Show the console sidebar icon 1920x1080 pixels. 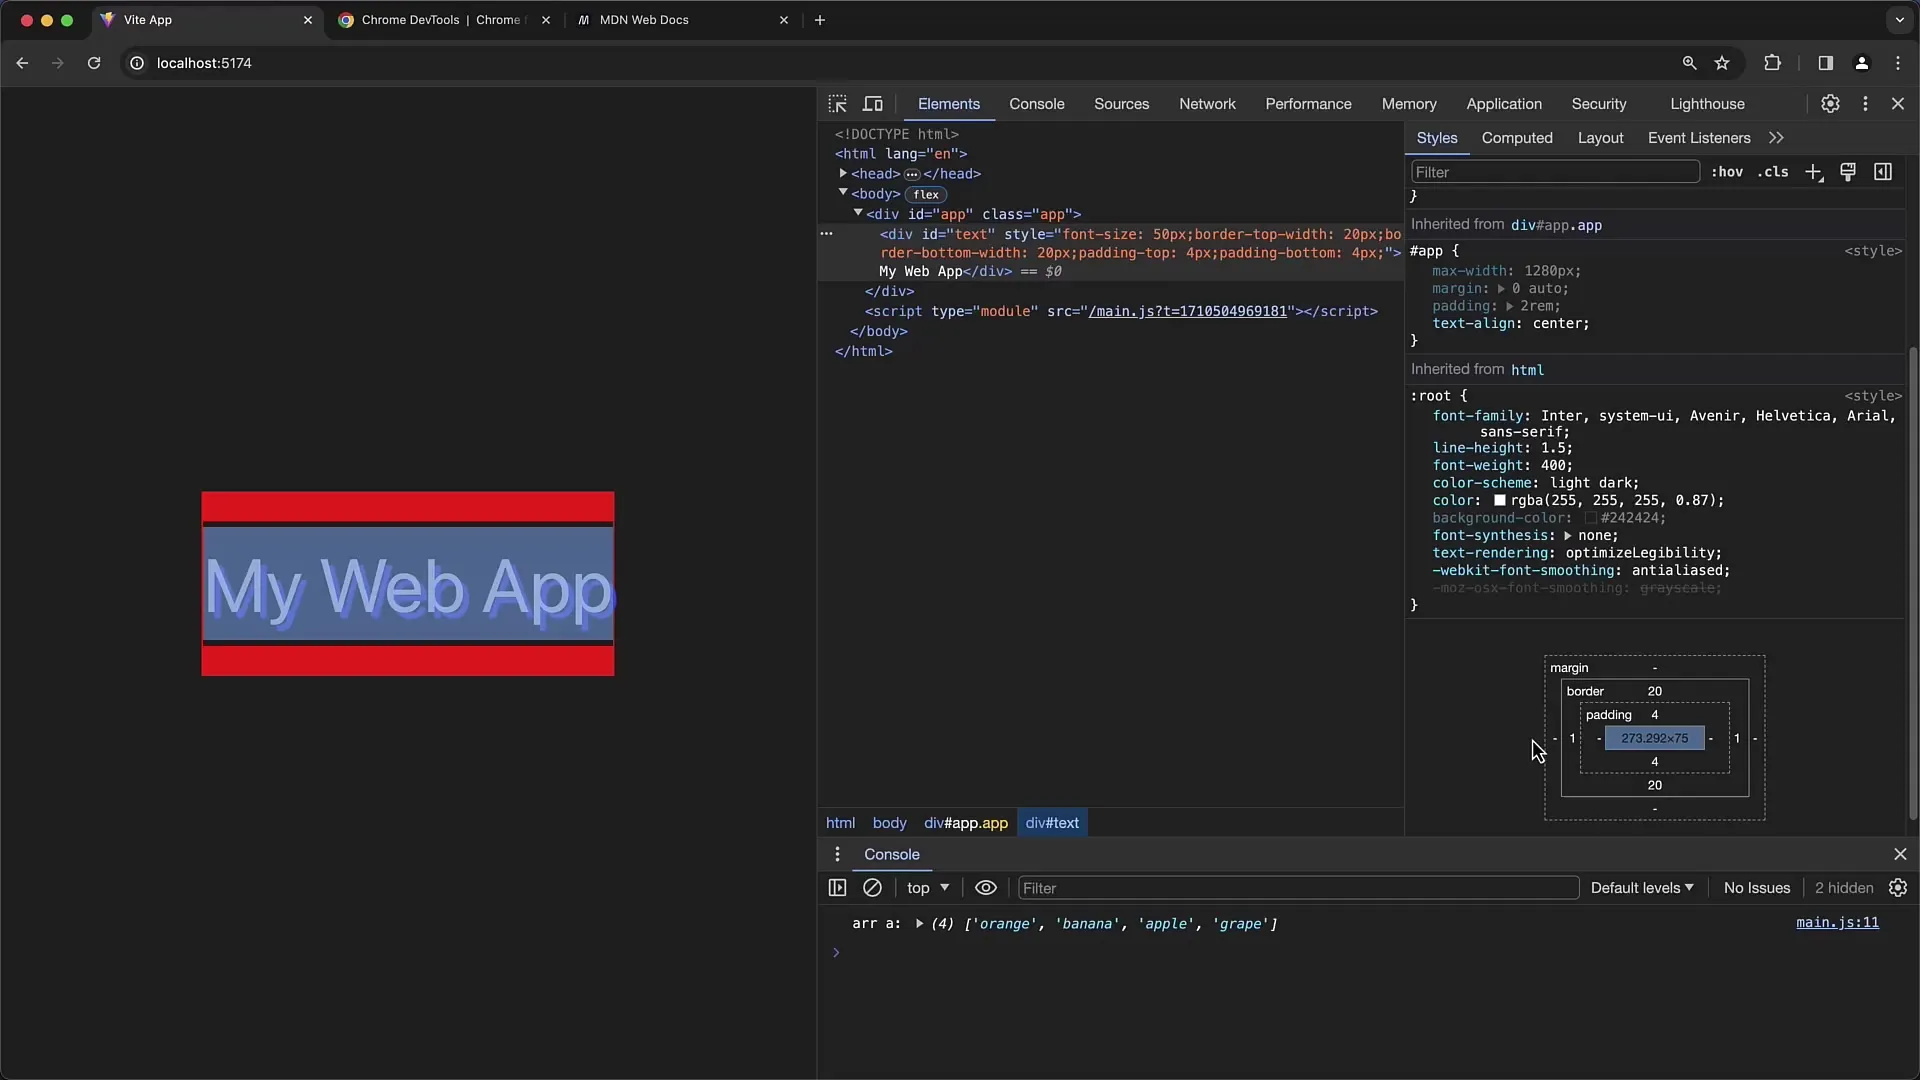[x=837, y=888]
